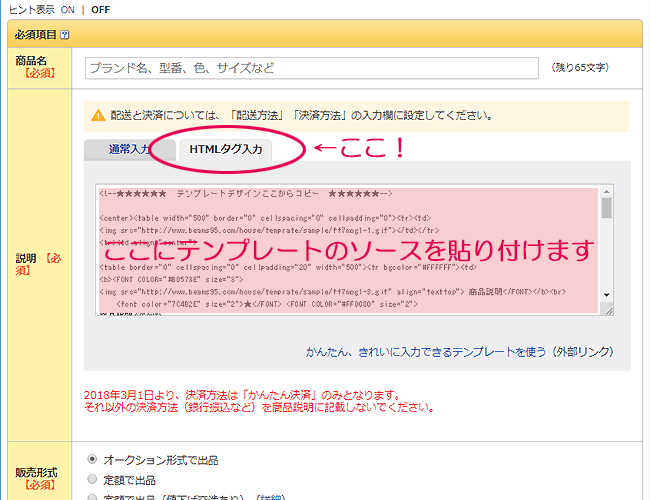
Task: Click the 商品名 text input field
Action: click(x=310, y=68)
